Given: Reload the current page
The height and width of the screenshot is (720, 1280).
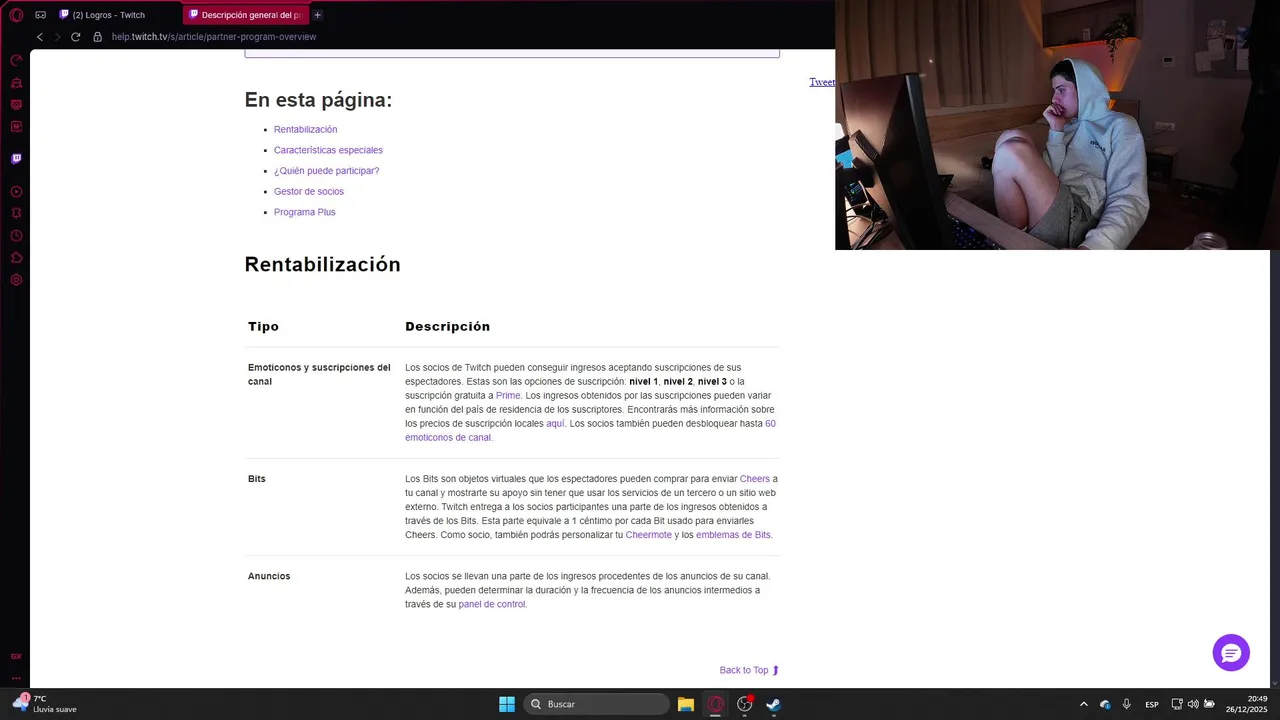Looking at the screenshot, I should [x=75, y=37].
